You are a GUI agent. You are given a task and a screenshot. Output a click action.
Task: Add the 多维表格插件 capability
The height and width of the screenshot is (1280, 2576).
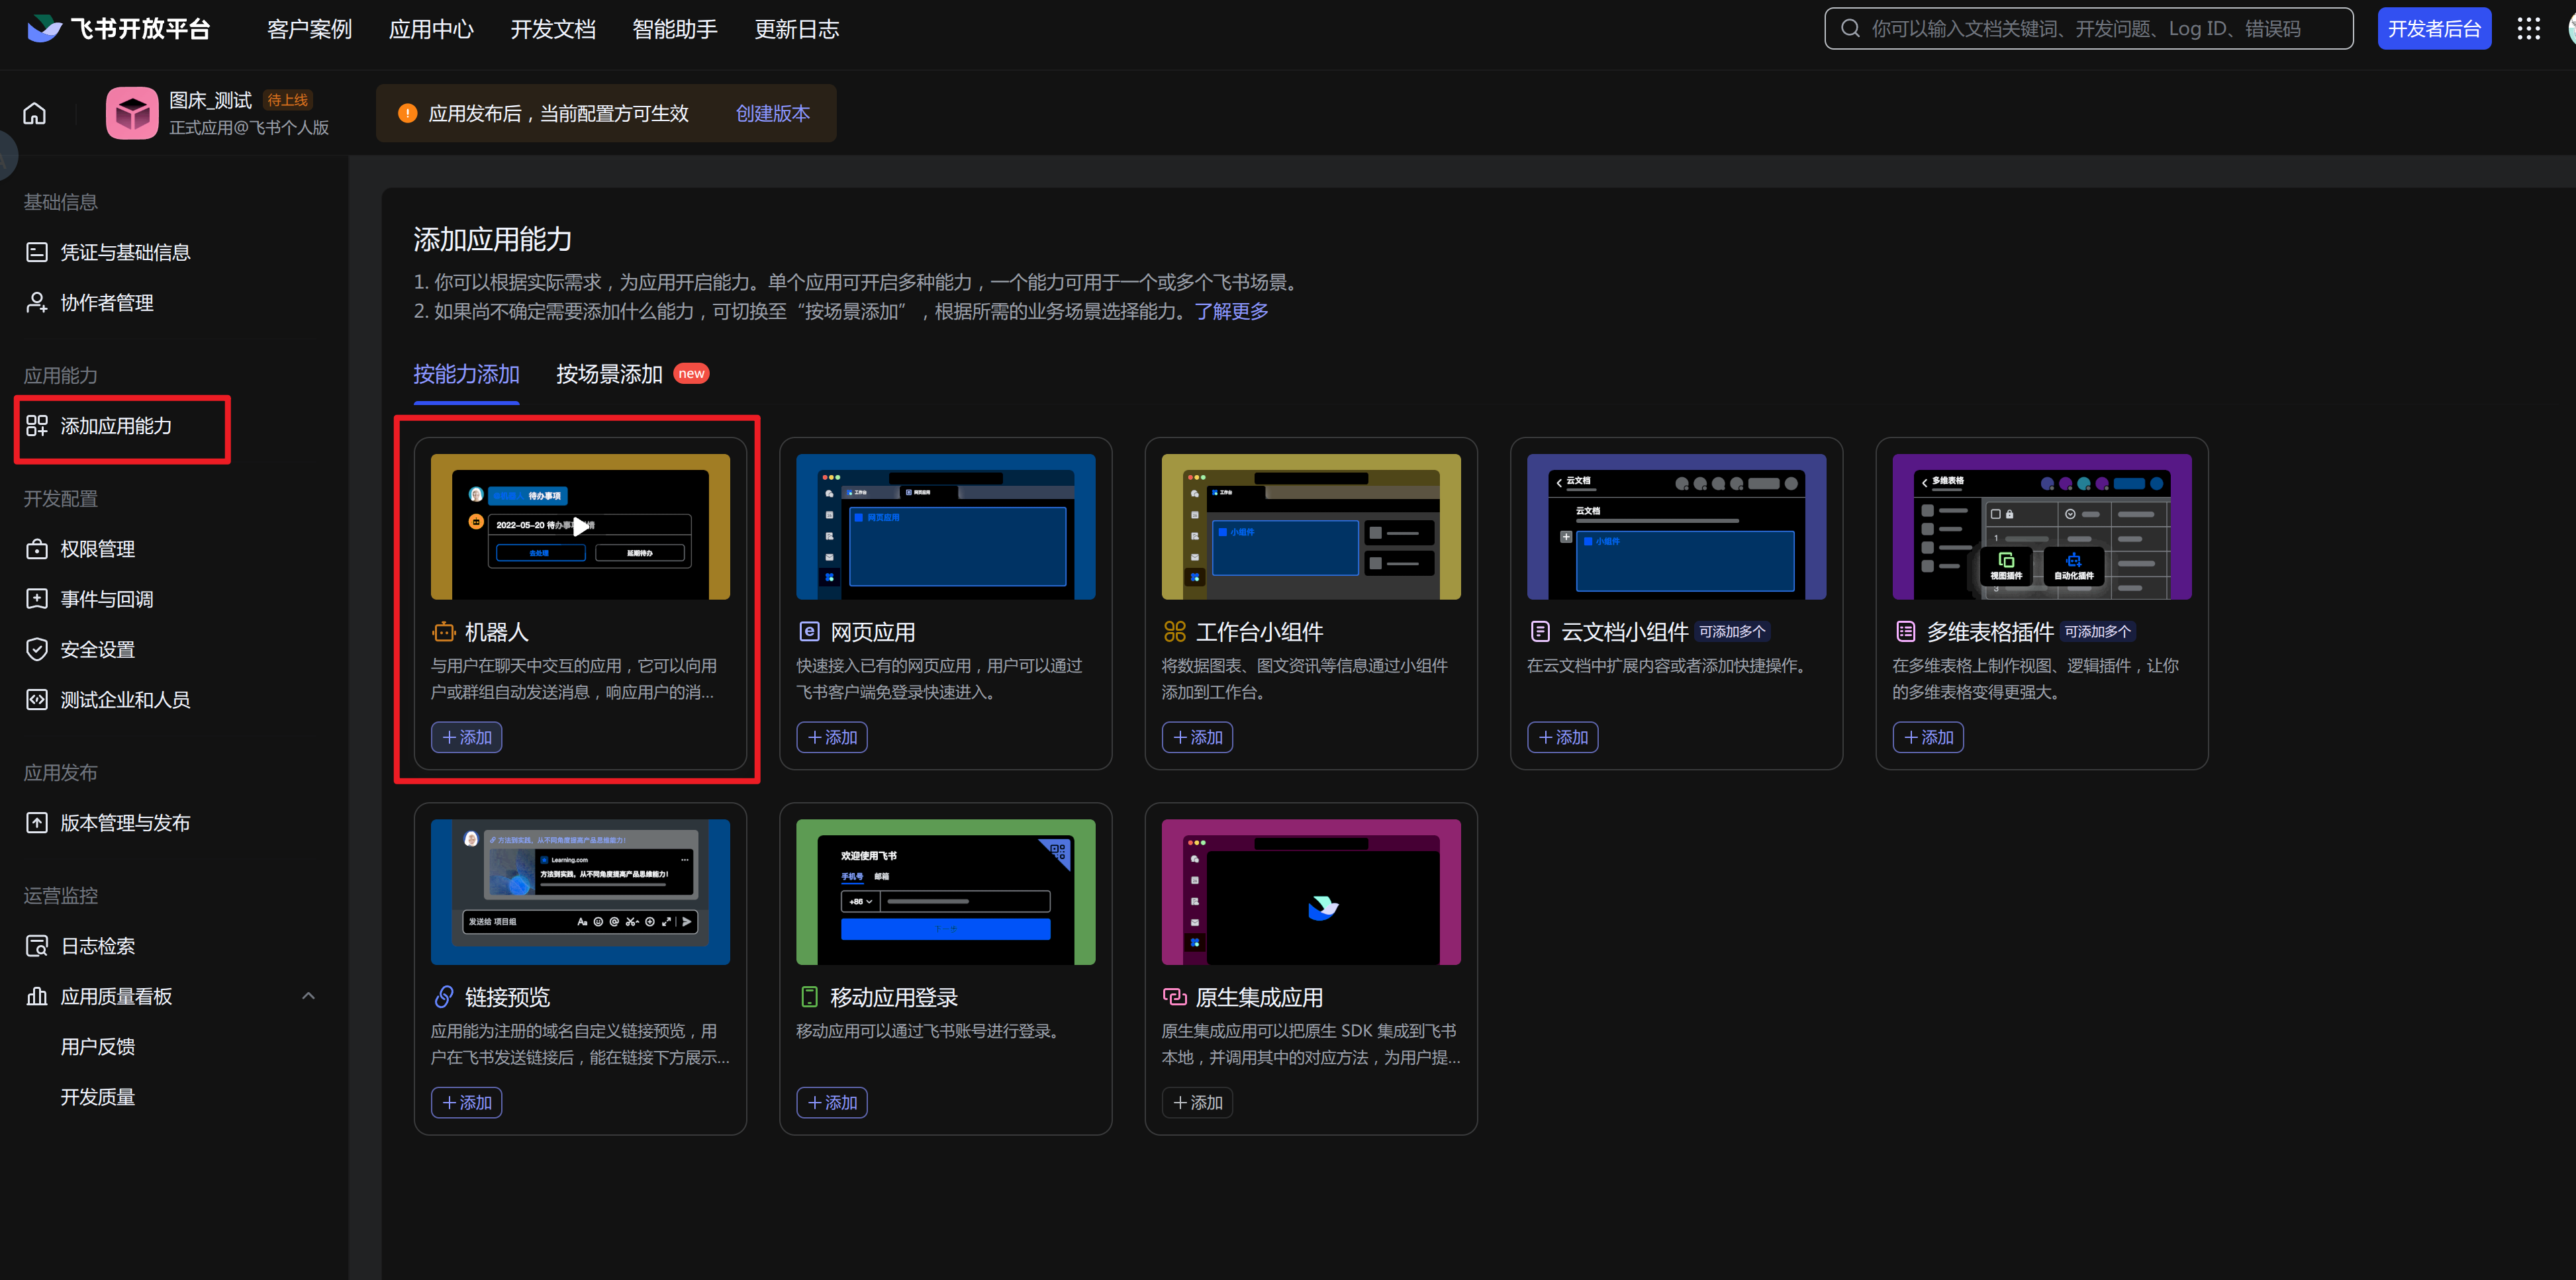[1928, 737]
